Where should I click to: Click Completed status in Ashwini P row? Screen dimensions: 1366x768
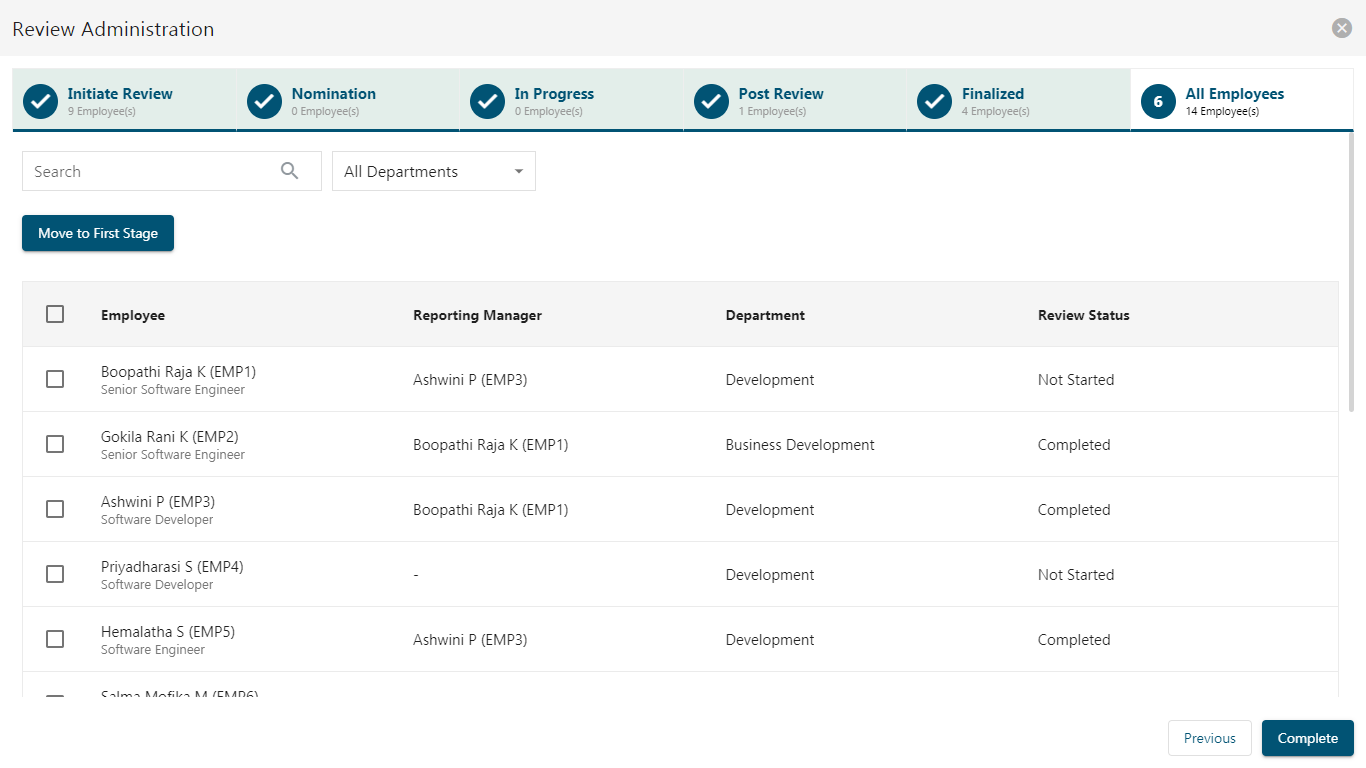coord(1074,510)
